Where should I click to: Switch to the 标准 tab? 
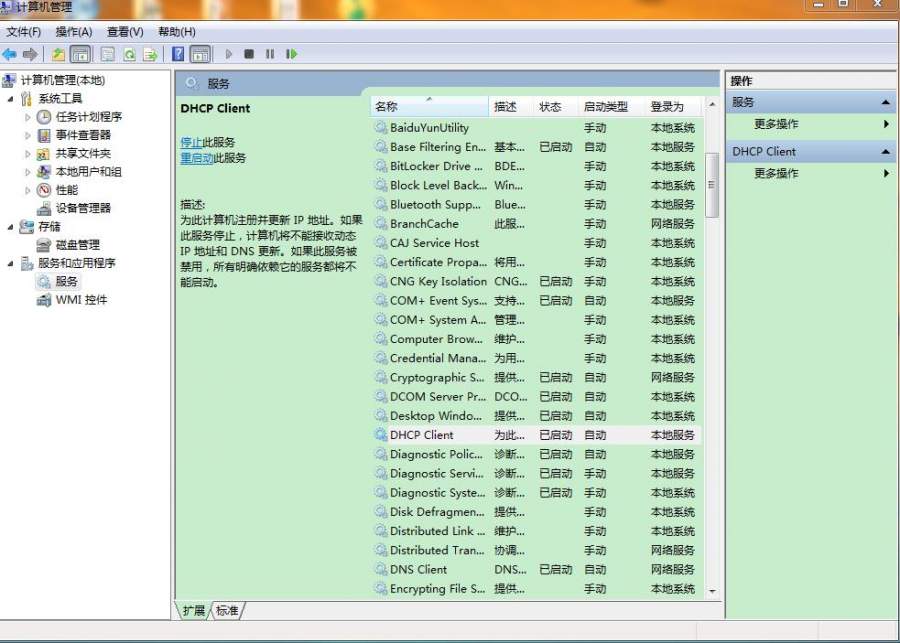[x=227, y=610]
